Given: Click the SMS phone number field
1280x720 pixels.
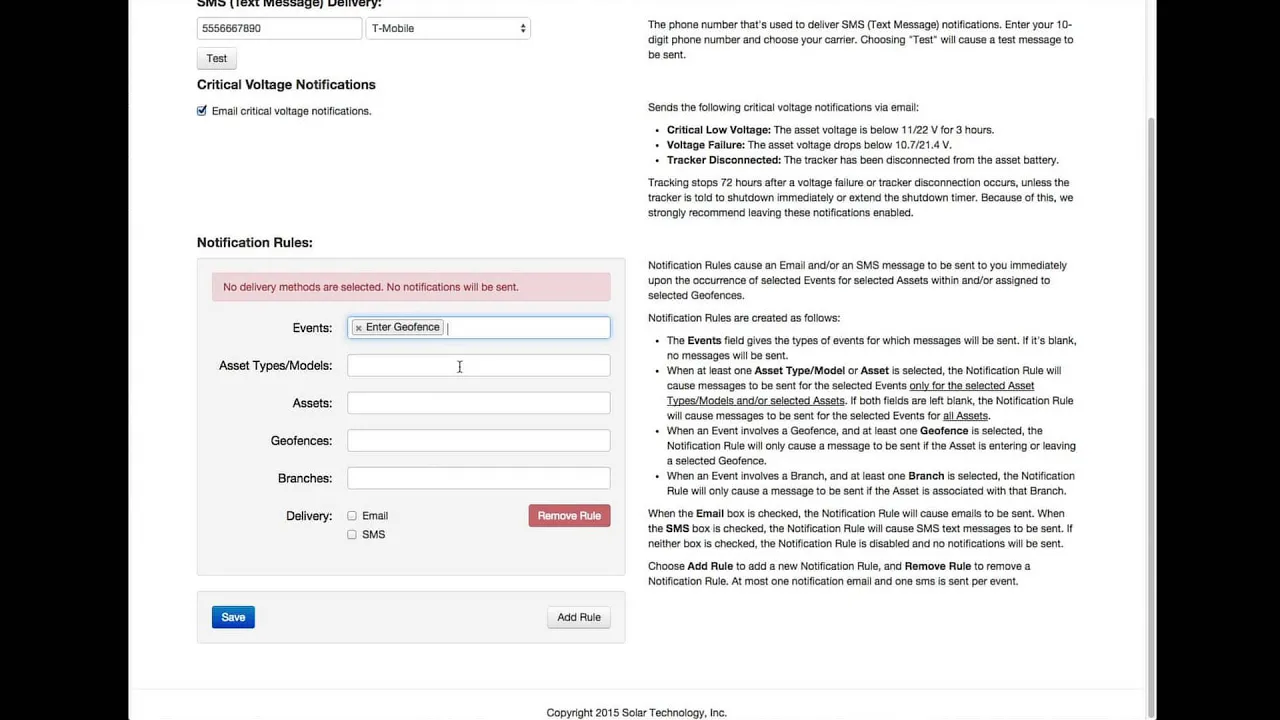Looking at the screenshot, I should click(279, 28).
